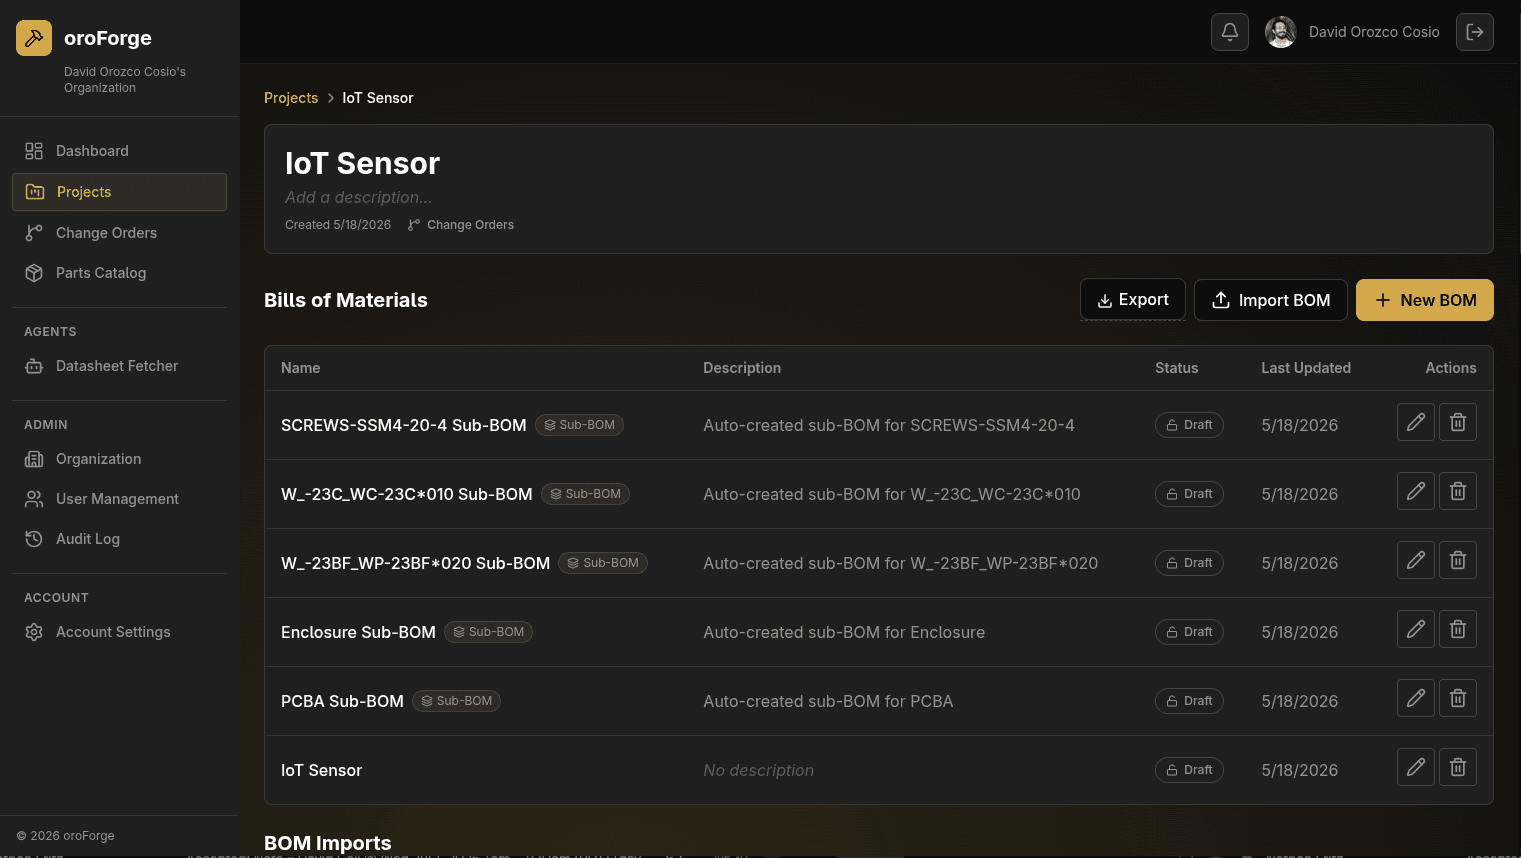Click the Name column header
The width and height of the screenshot is (1521, 858).
(x=301, y=368)
